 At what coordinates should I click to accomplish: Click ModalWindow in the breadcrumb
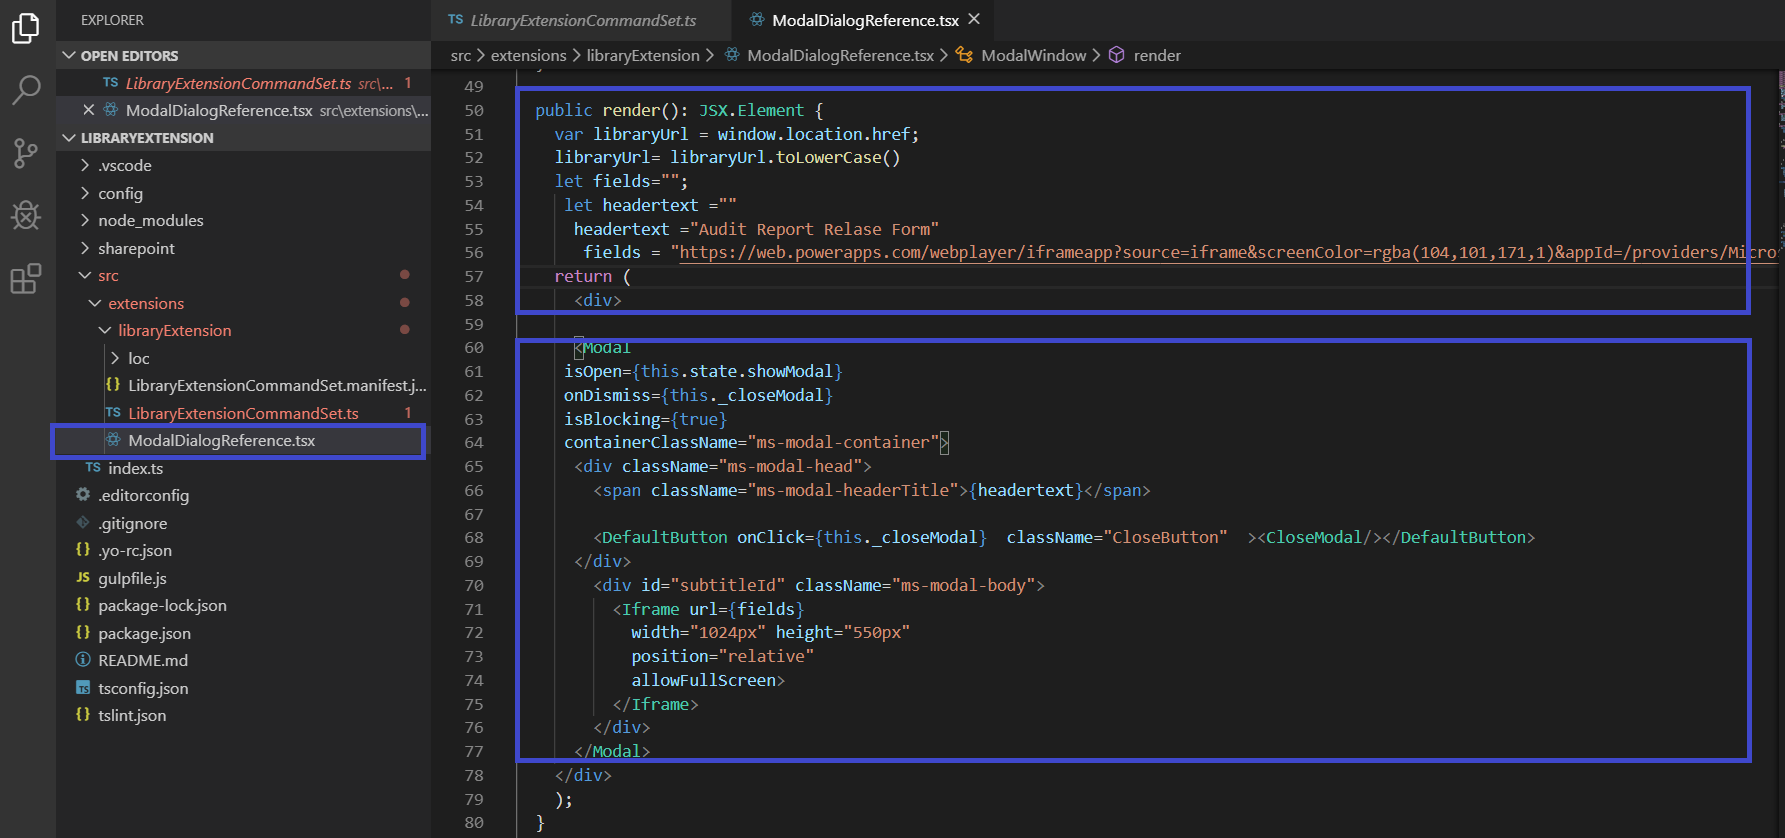tap(1033, 55)
